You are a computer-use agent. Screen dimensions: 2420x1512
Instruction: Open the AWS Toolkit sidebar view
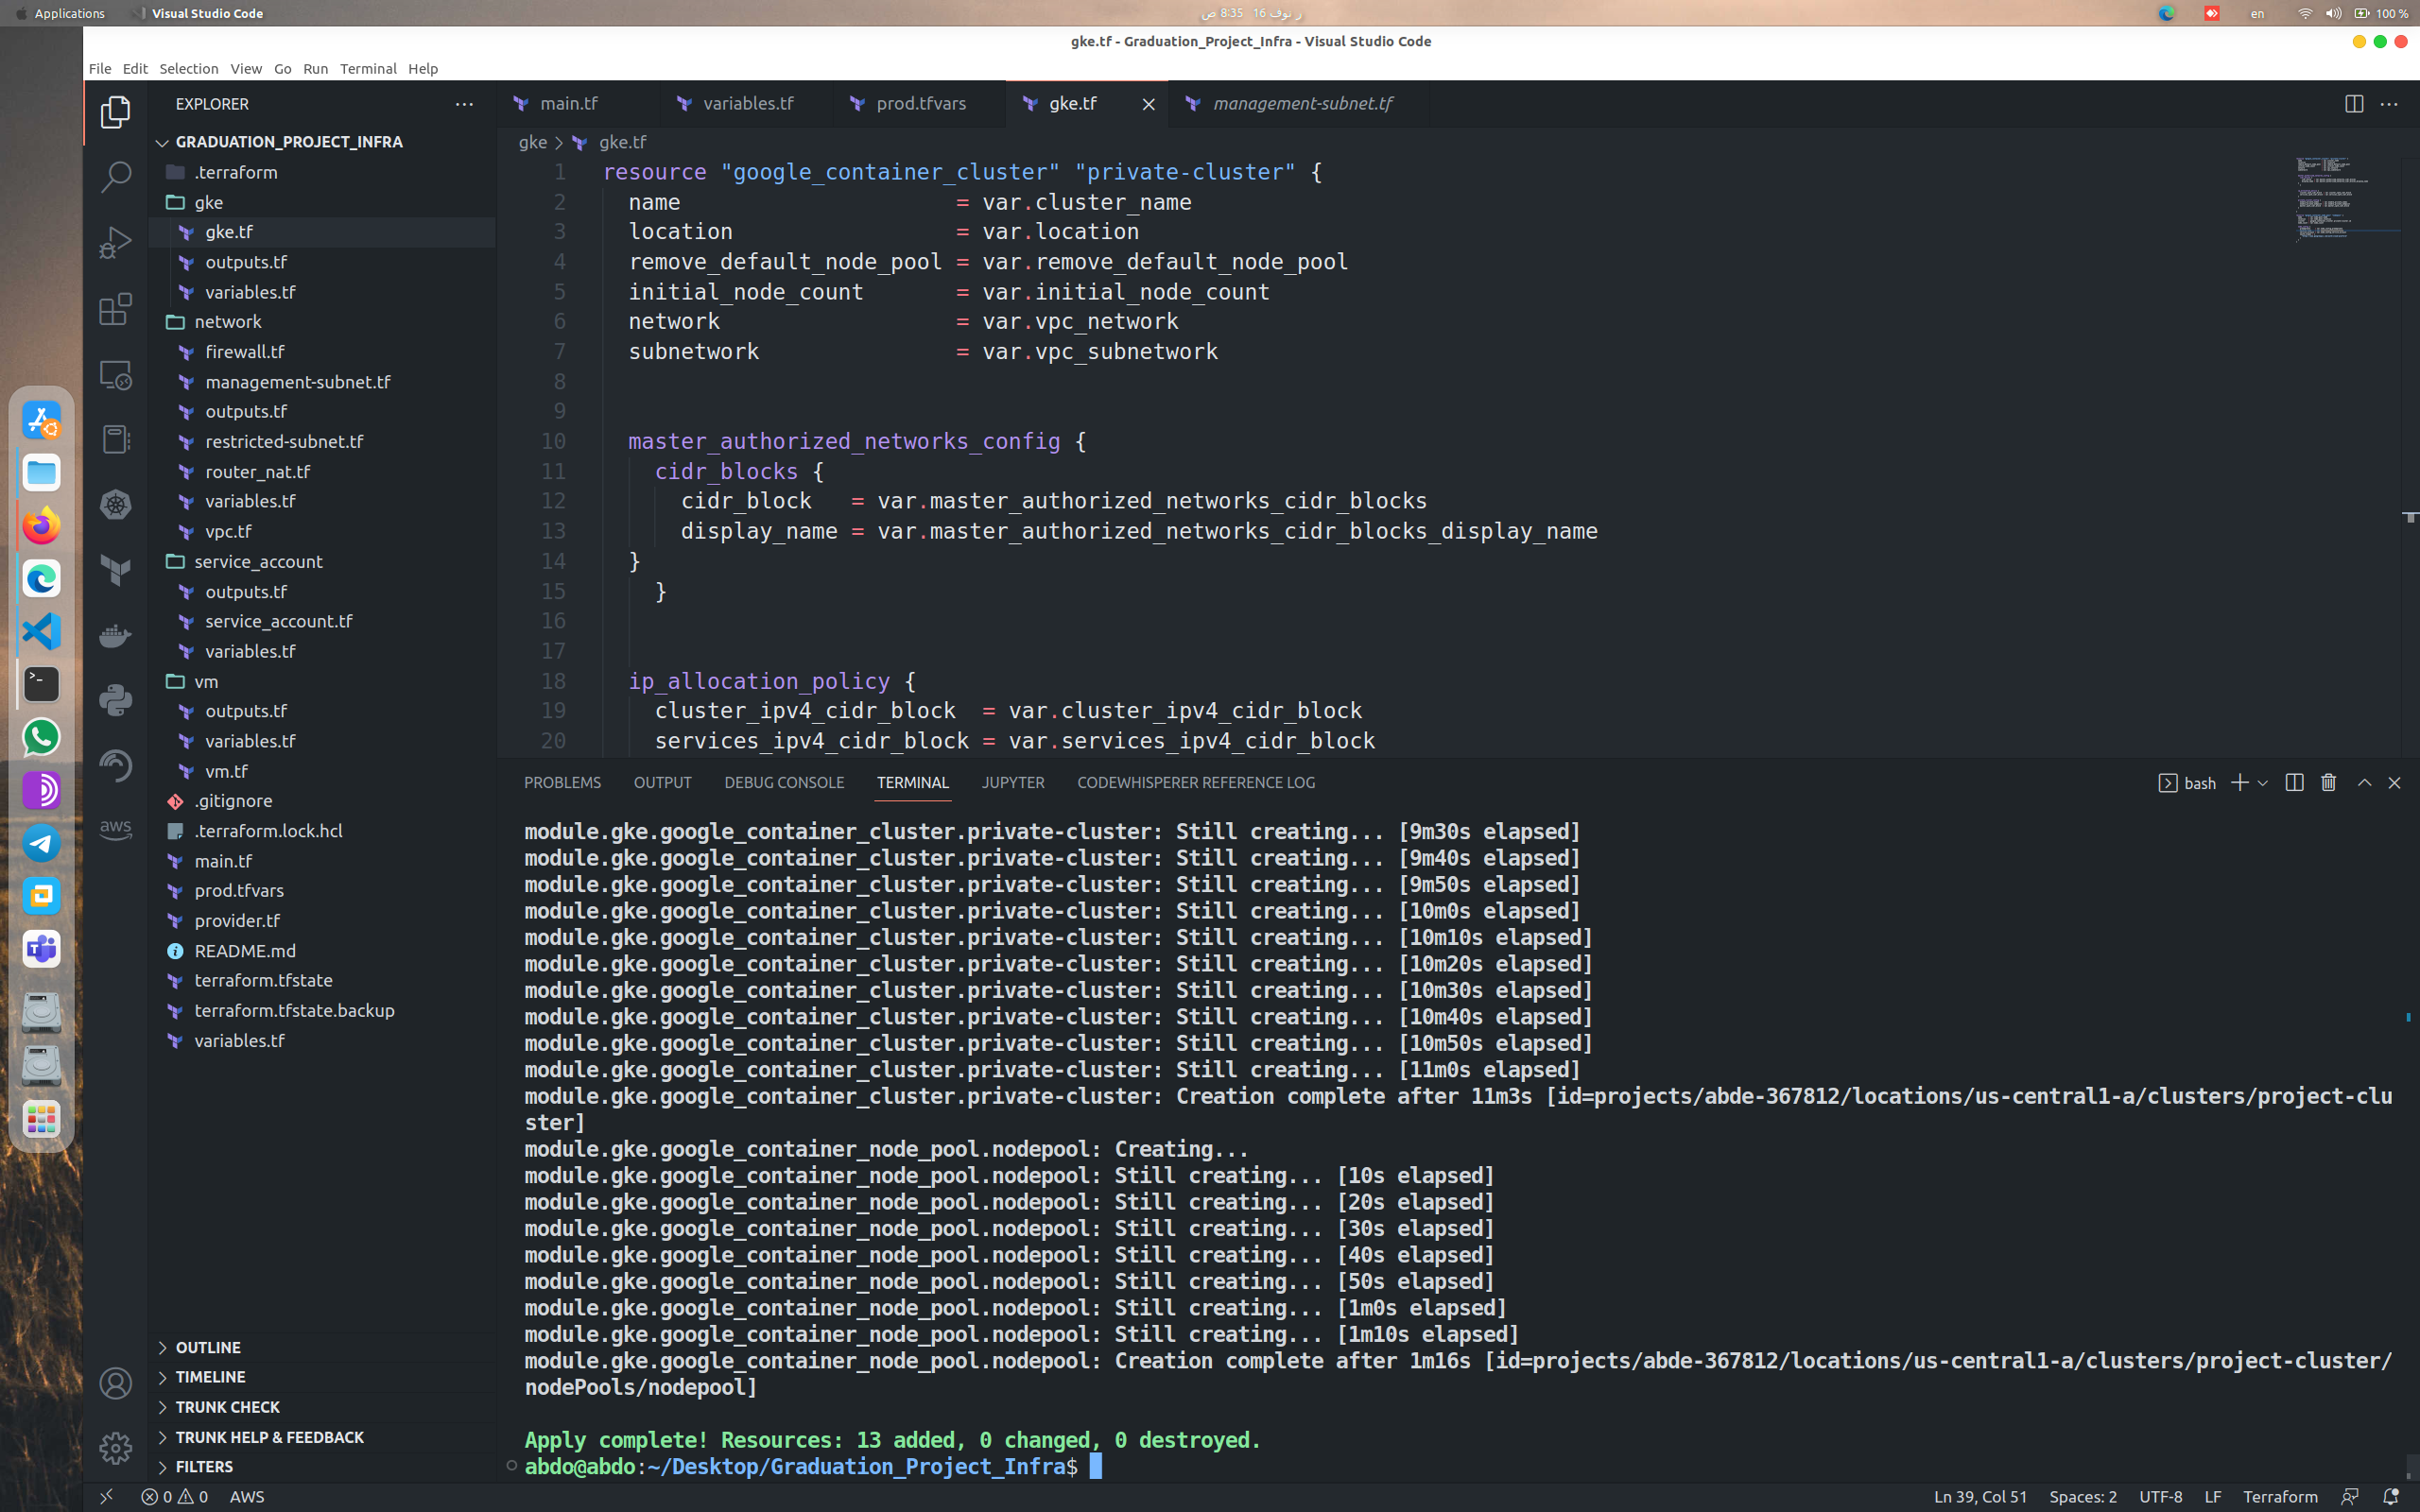(115, 828)
